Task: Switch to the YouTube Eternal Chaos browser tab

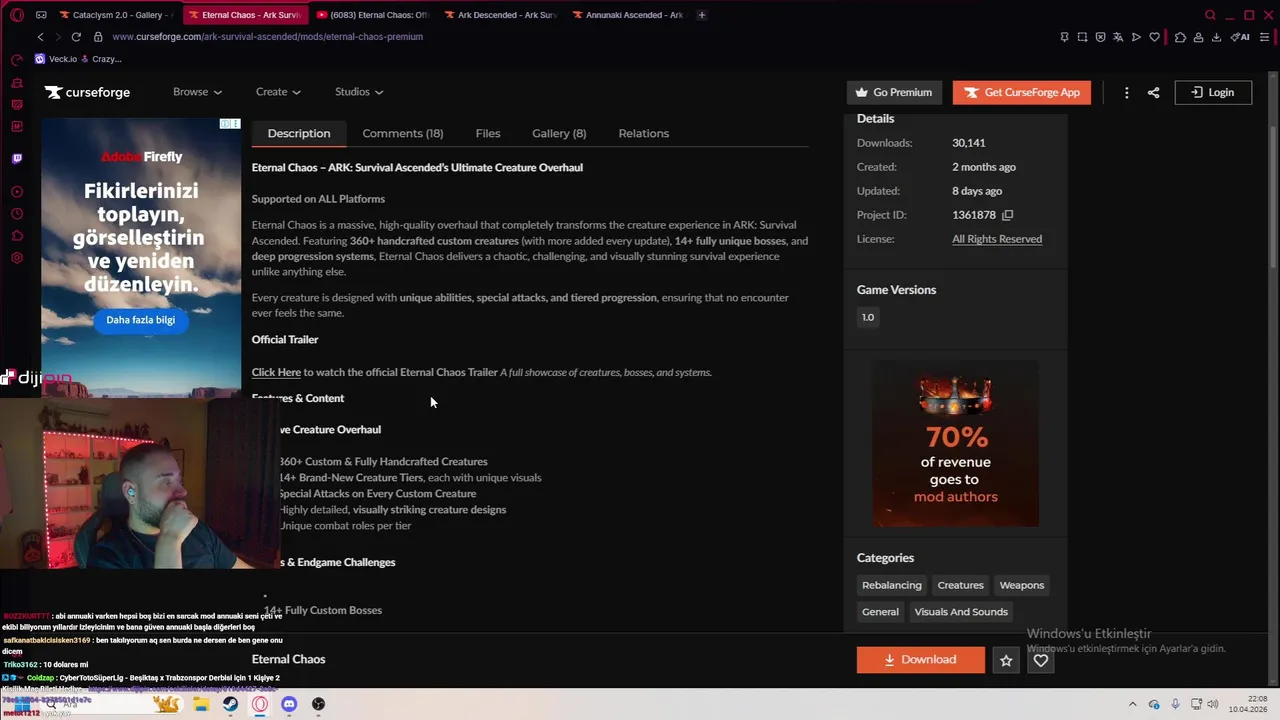Action: tap(372, 15)
